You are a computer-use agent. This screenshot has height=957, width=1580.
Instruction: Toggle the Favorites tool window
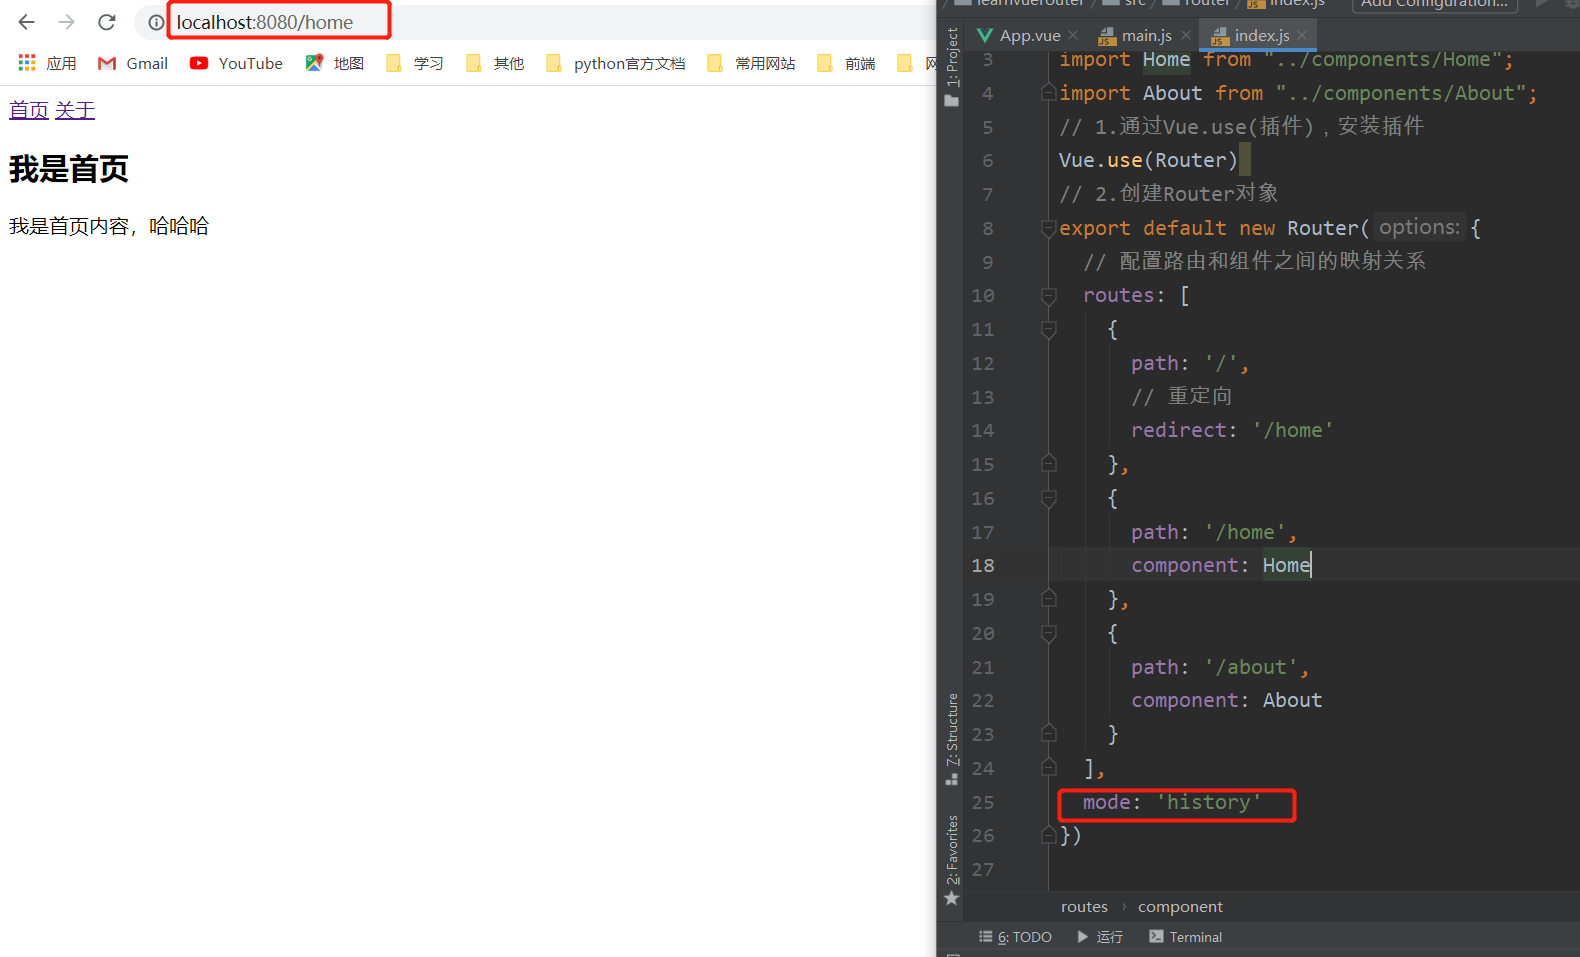952,860
